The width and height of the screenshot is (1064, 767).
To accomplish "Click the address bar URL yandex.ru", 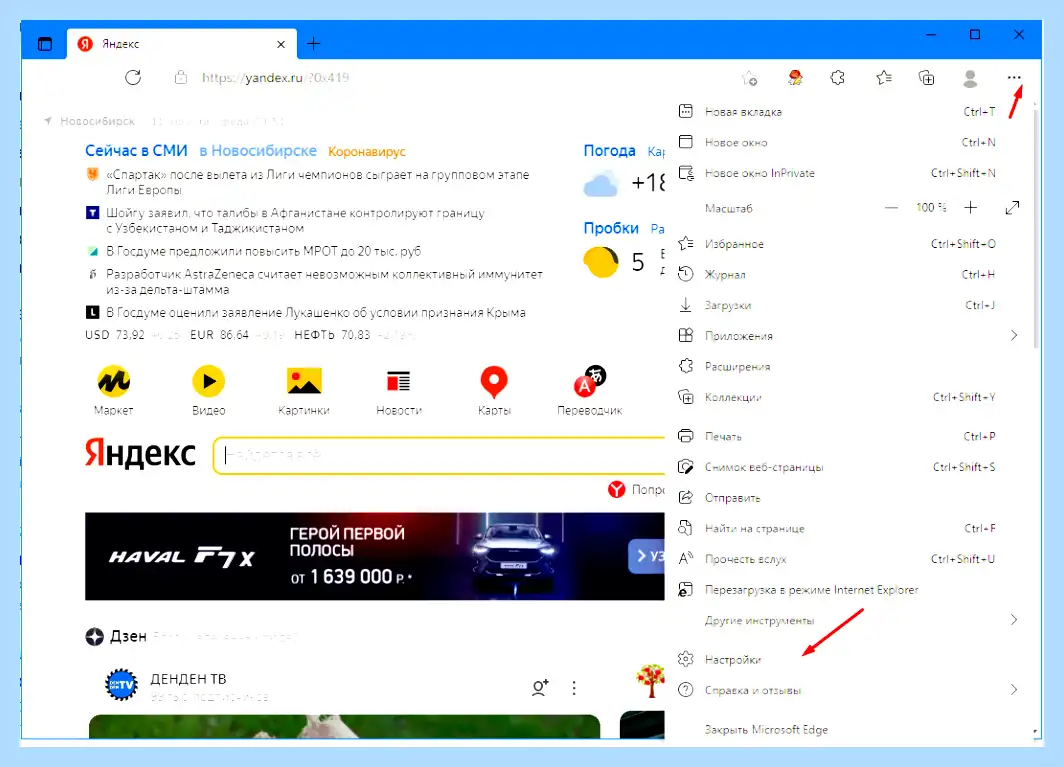I will [276, 77].
